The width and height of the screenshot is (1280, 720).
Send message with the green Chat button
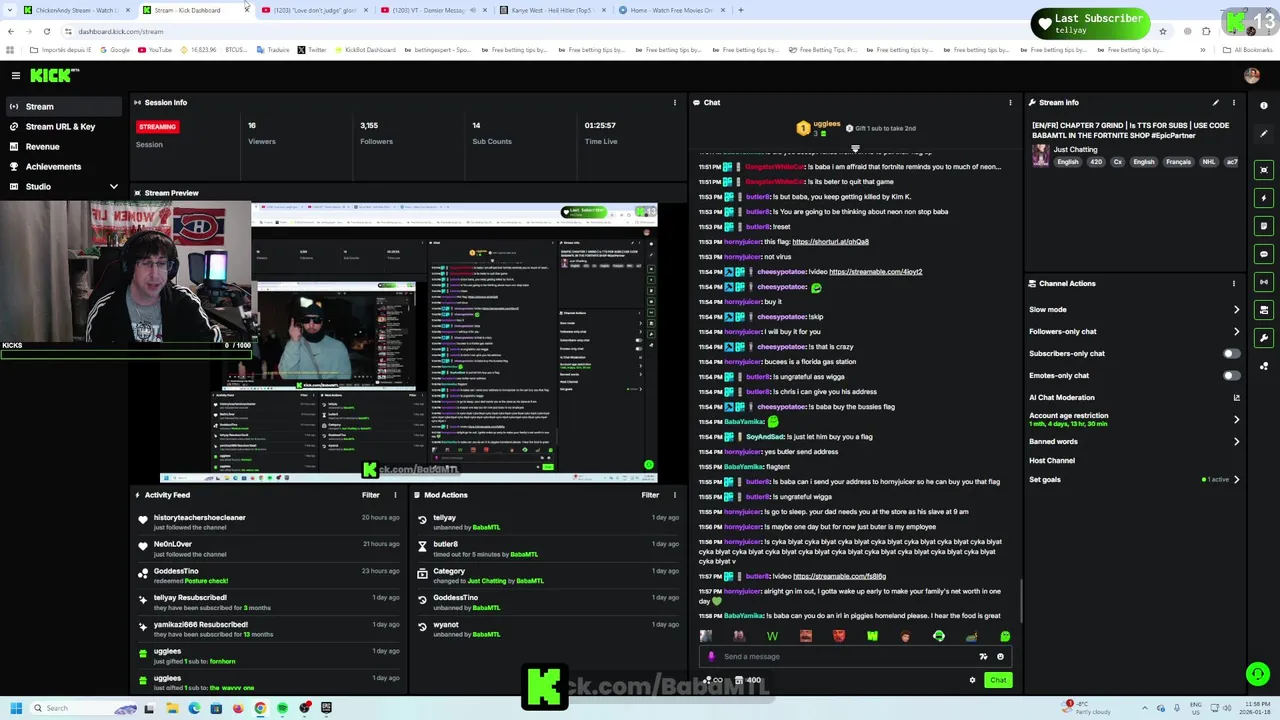[x=998, y=680]
